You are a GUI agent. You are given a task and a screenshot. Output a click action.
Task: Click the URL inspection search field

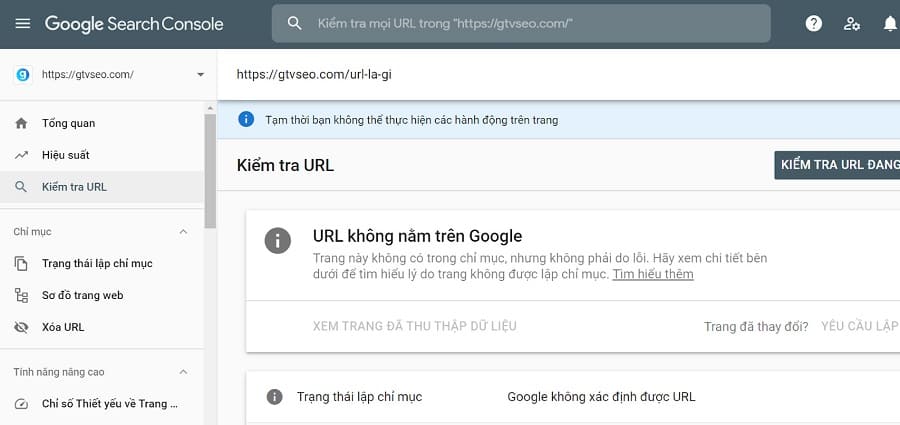click(521, 24)
